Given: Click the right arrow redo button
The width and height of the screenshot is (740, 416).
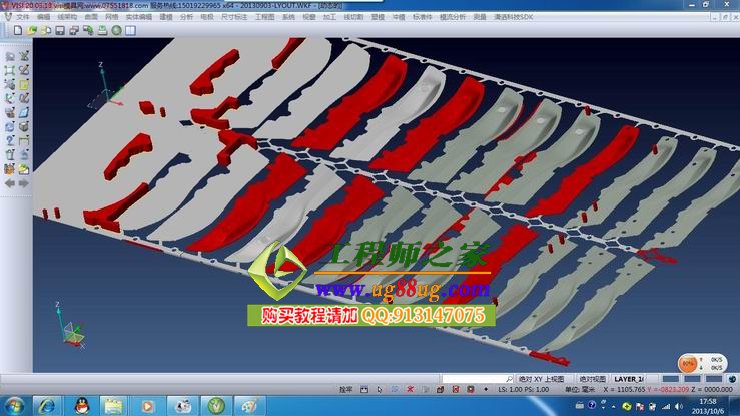Looking at the screenshot, I should (x=24, y=183).
